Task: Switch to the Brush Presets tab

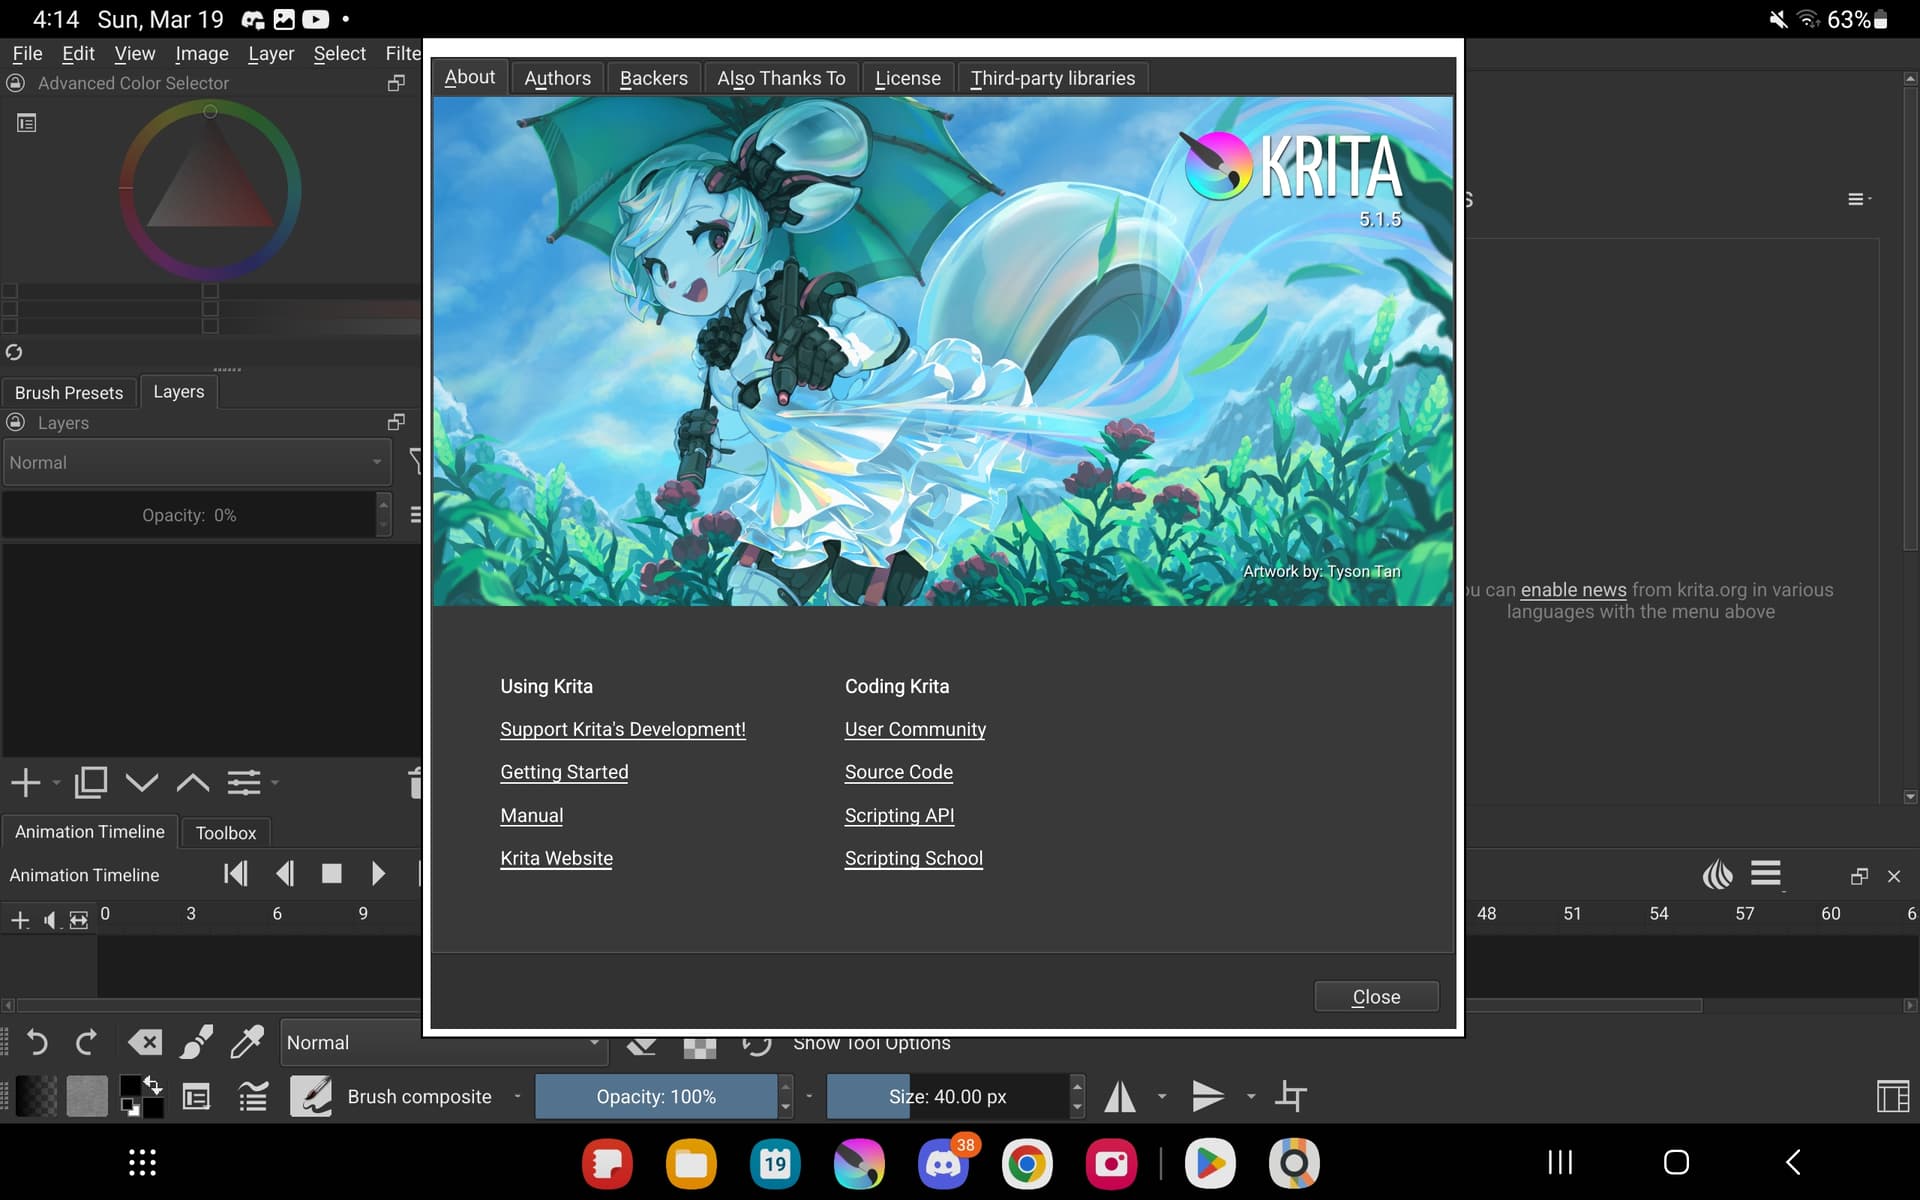Action: 69,393
